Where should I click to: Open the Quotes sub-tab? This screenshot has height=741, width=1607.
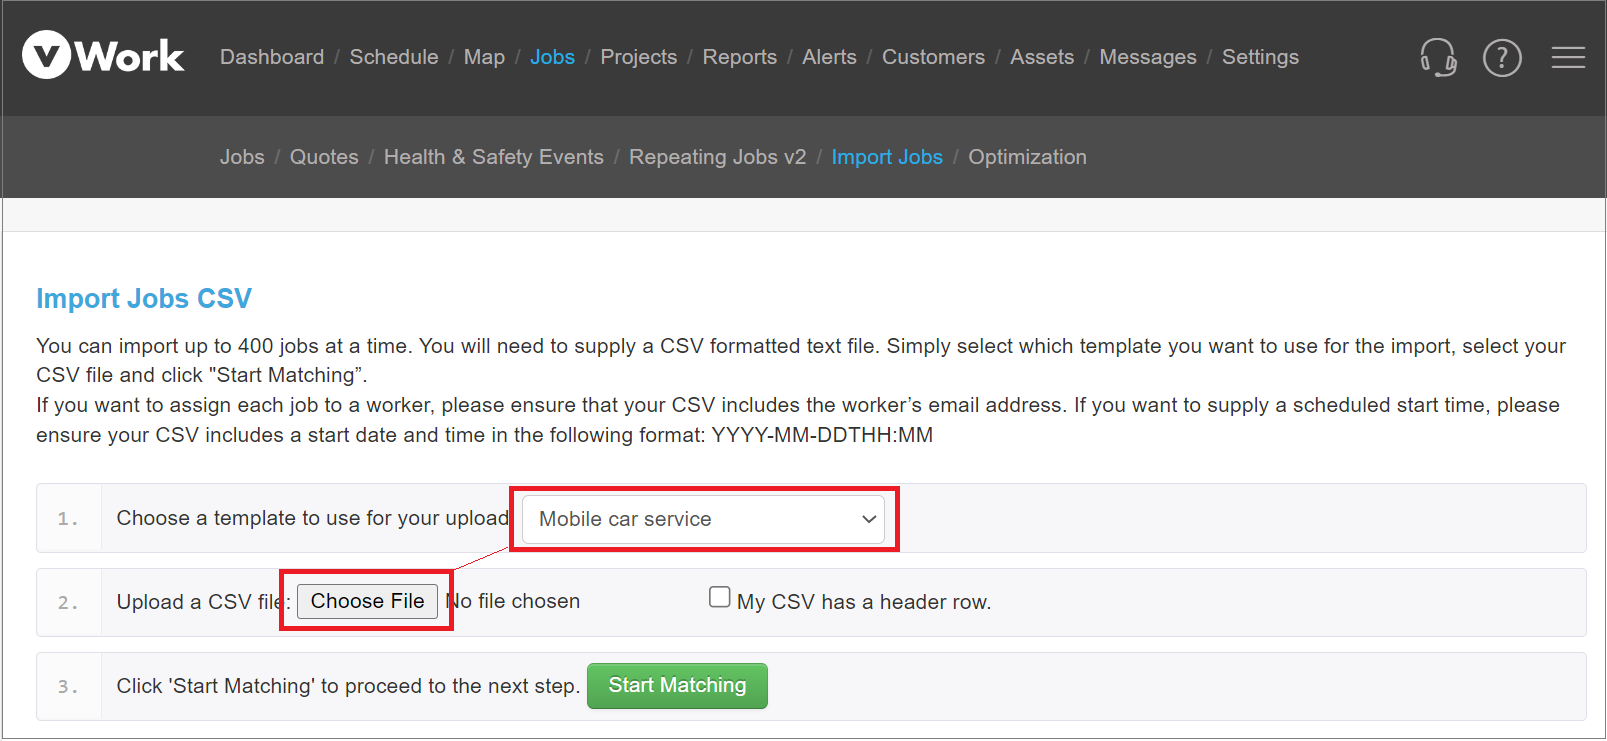pos(324,157)
